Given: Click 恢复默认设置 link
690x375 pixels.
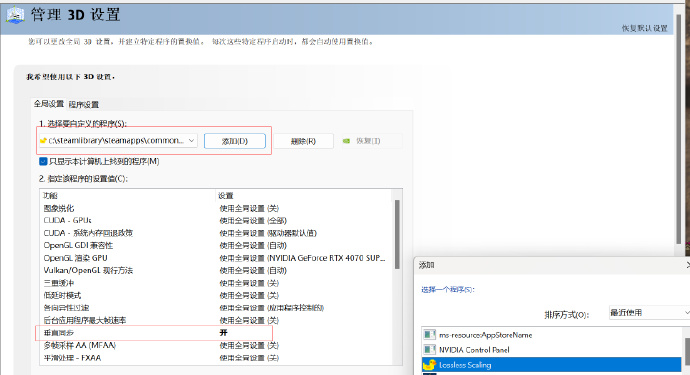Looking at the screenshot, I should (x=644, y=28).
